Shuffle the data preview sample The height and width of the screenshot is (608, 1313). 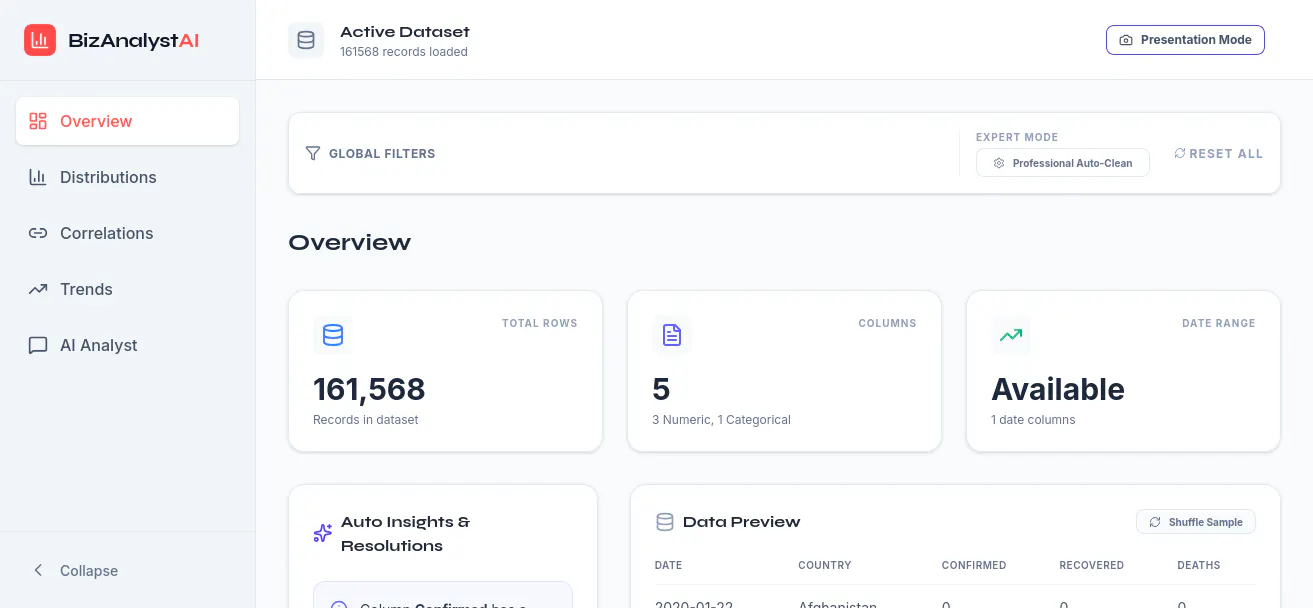[x=1195, y=522]
